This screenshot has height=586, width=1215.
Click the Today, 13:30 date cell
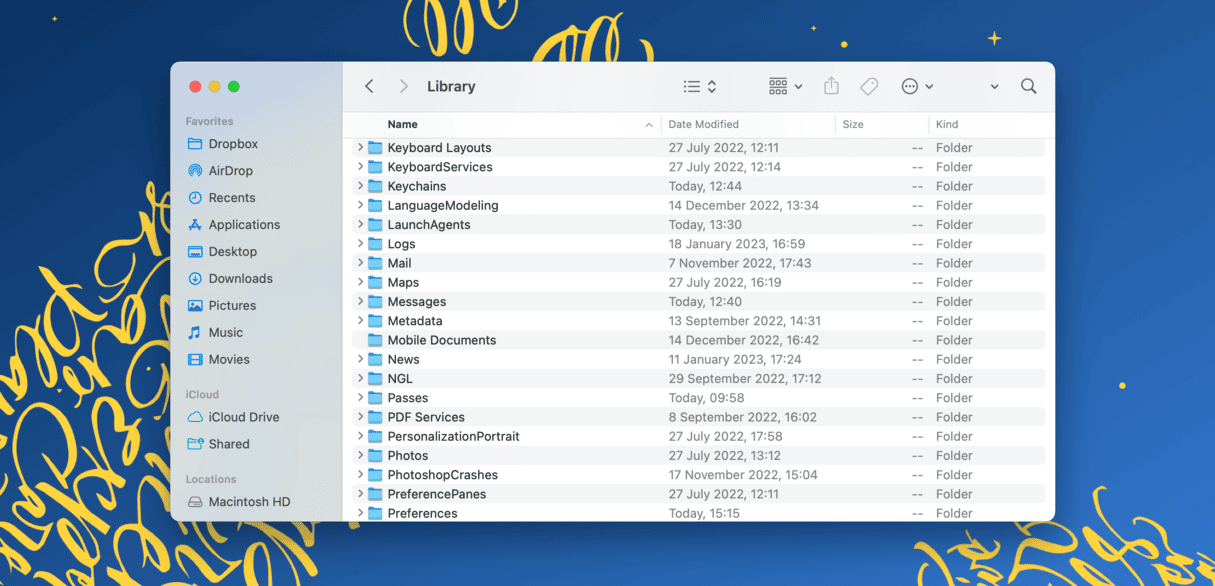click(705, 225)
